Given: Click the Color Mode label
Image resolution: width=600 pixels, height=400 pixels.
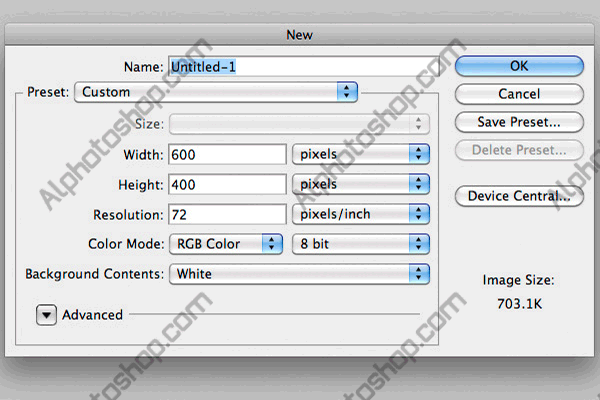Looking at the screenshot, I should (126, 244).
